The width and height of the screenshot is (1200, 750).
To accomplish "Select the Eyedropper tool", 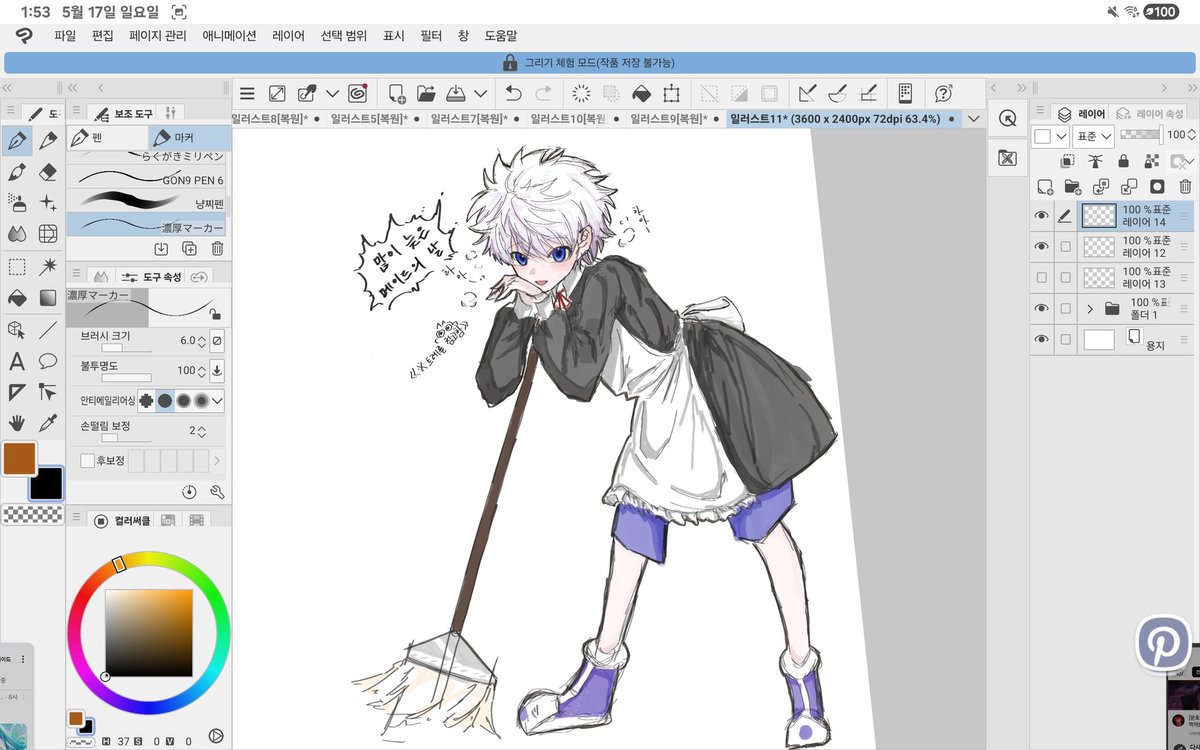I will click(48, 423).
